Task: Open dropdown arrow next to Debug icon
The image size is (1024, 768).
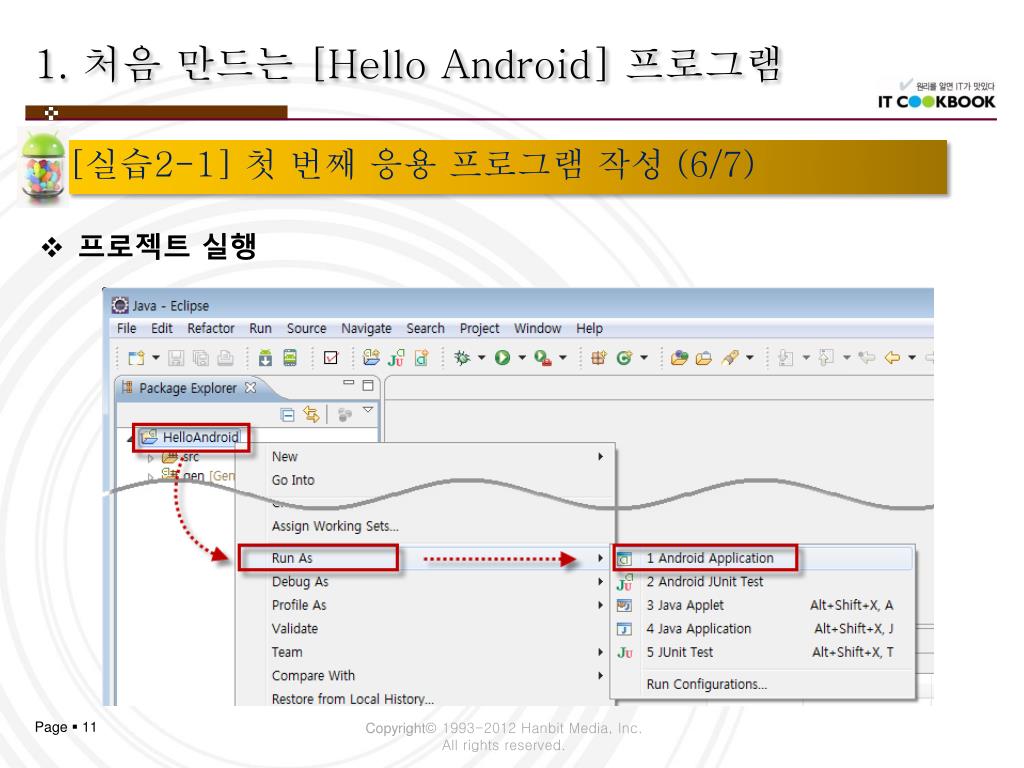Action: (482, 358)
